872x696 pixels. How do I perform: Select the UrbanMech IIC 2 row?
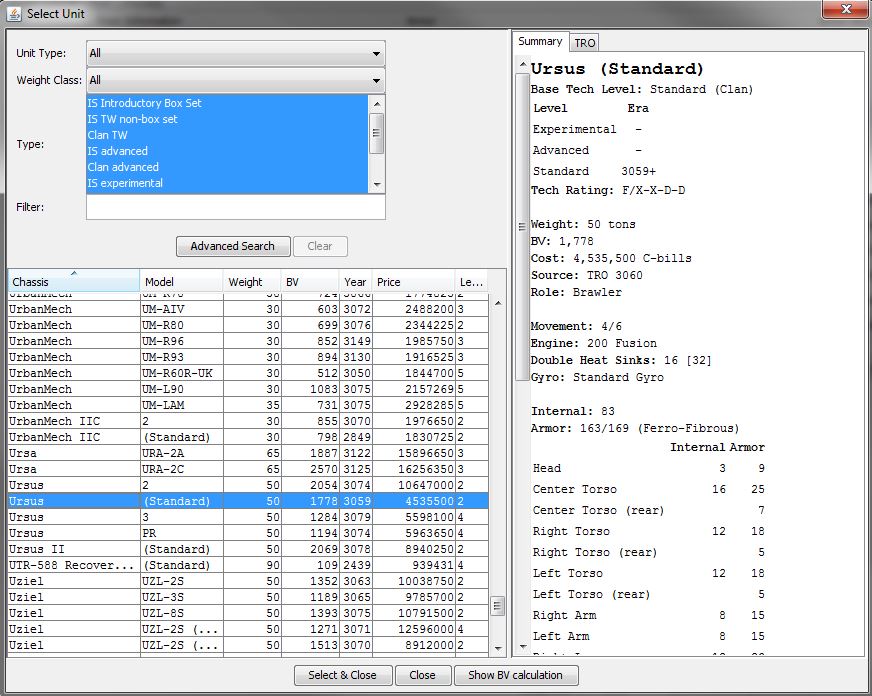point(248,421)
